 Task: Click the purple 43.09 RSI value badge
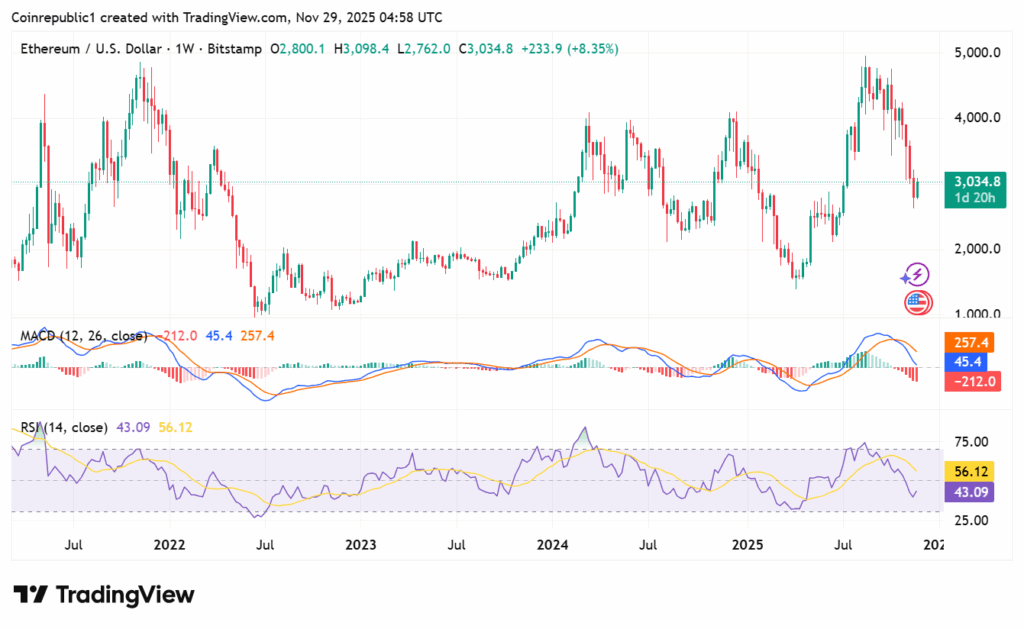970,490
